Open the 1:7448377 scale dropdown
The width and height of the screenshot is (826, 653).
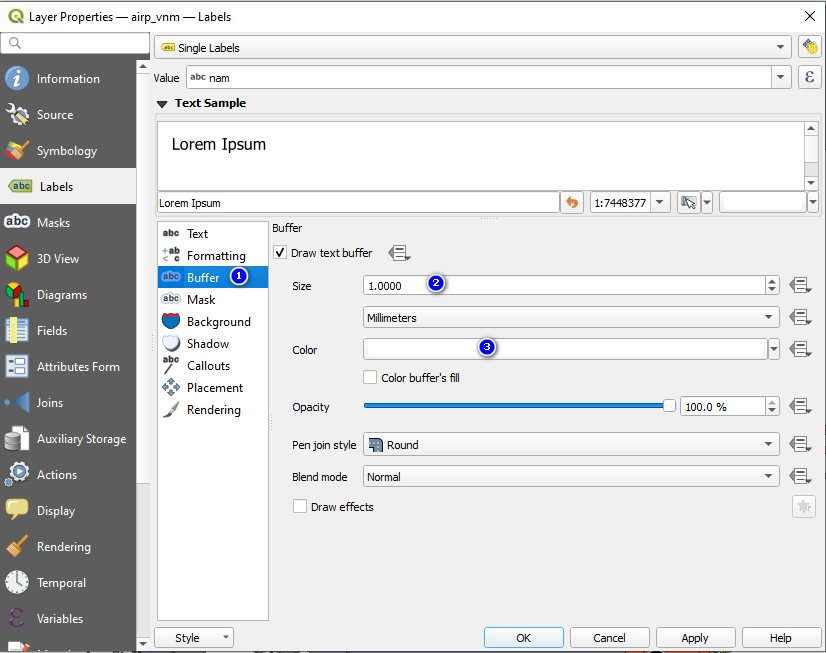click(660, 203)
